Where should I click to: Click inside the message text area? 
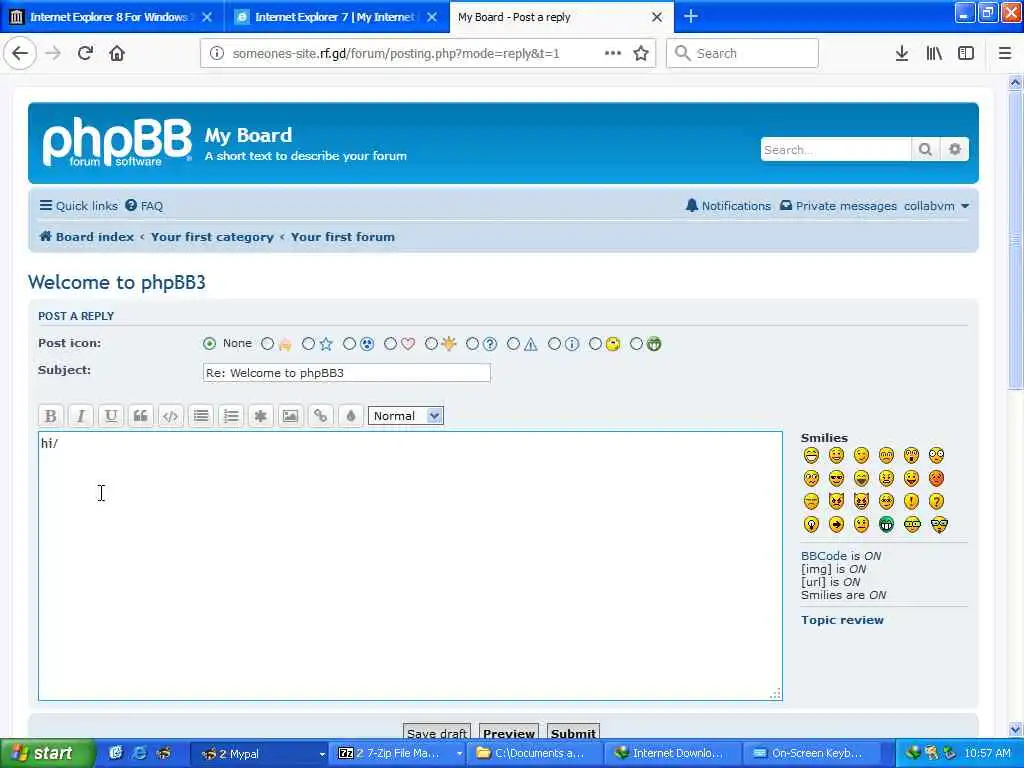point(410,566)
